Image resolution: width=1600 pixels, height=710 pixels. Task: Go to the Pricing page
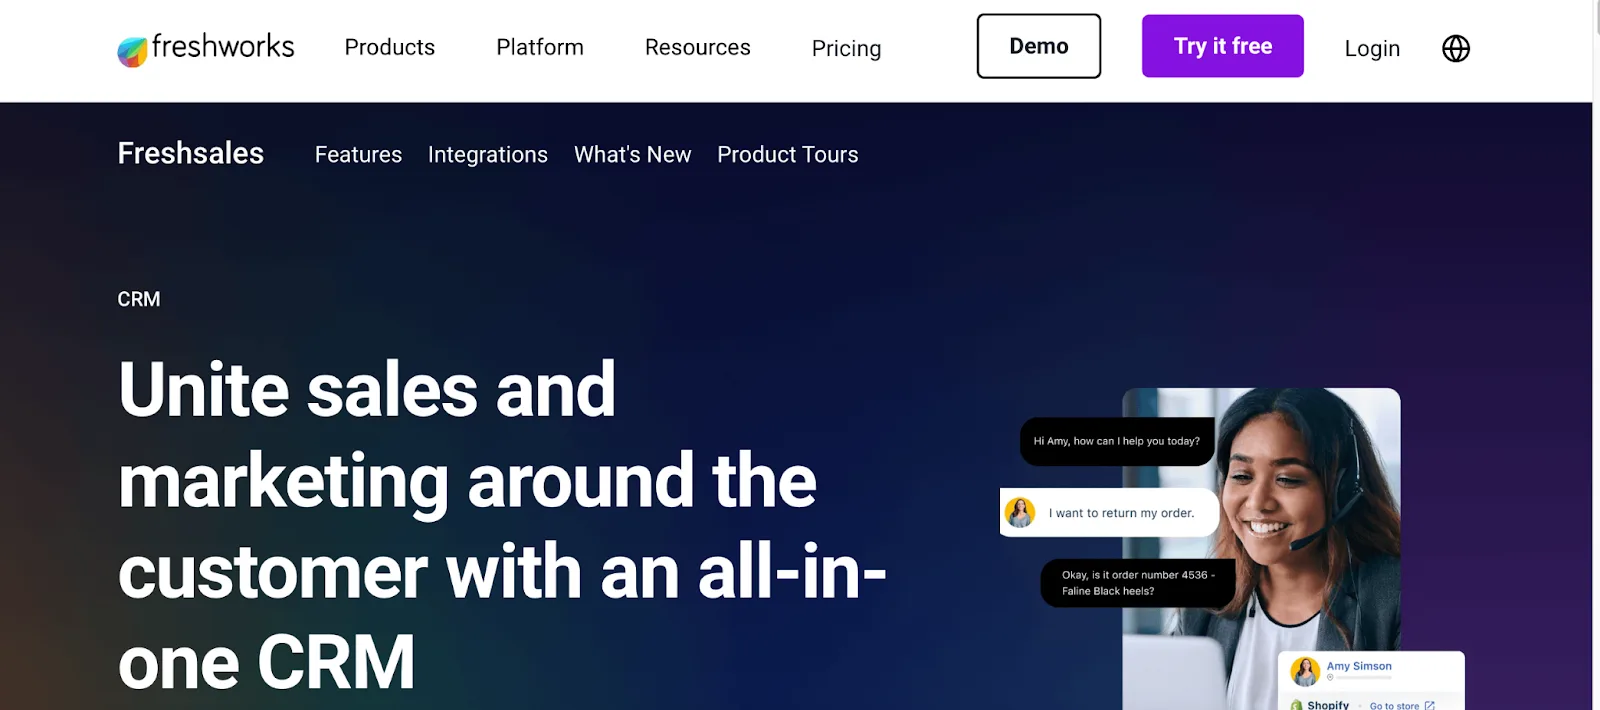846,48
